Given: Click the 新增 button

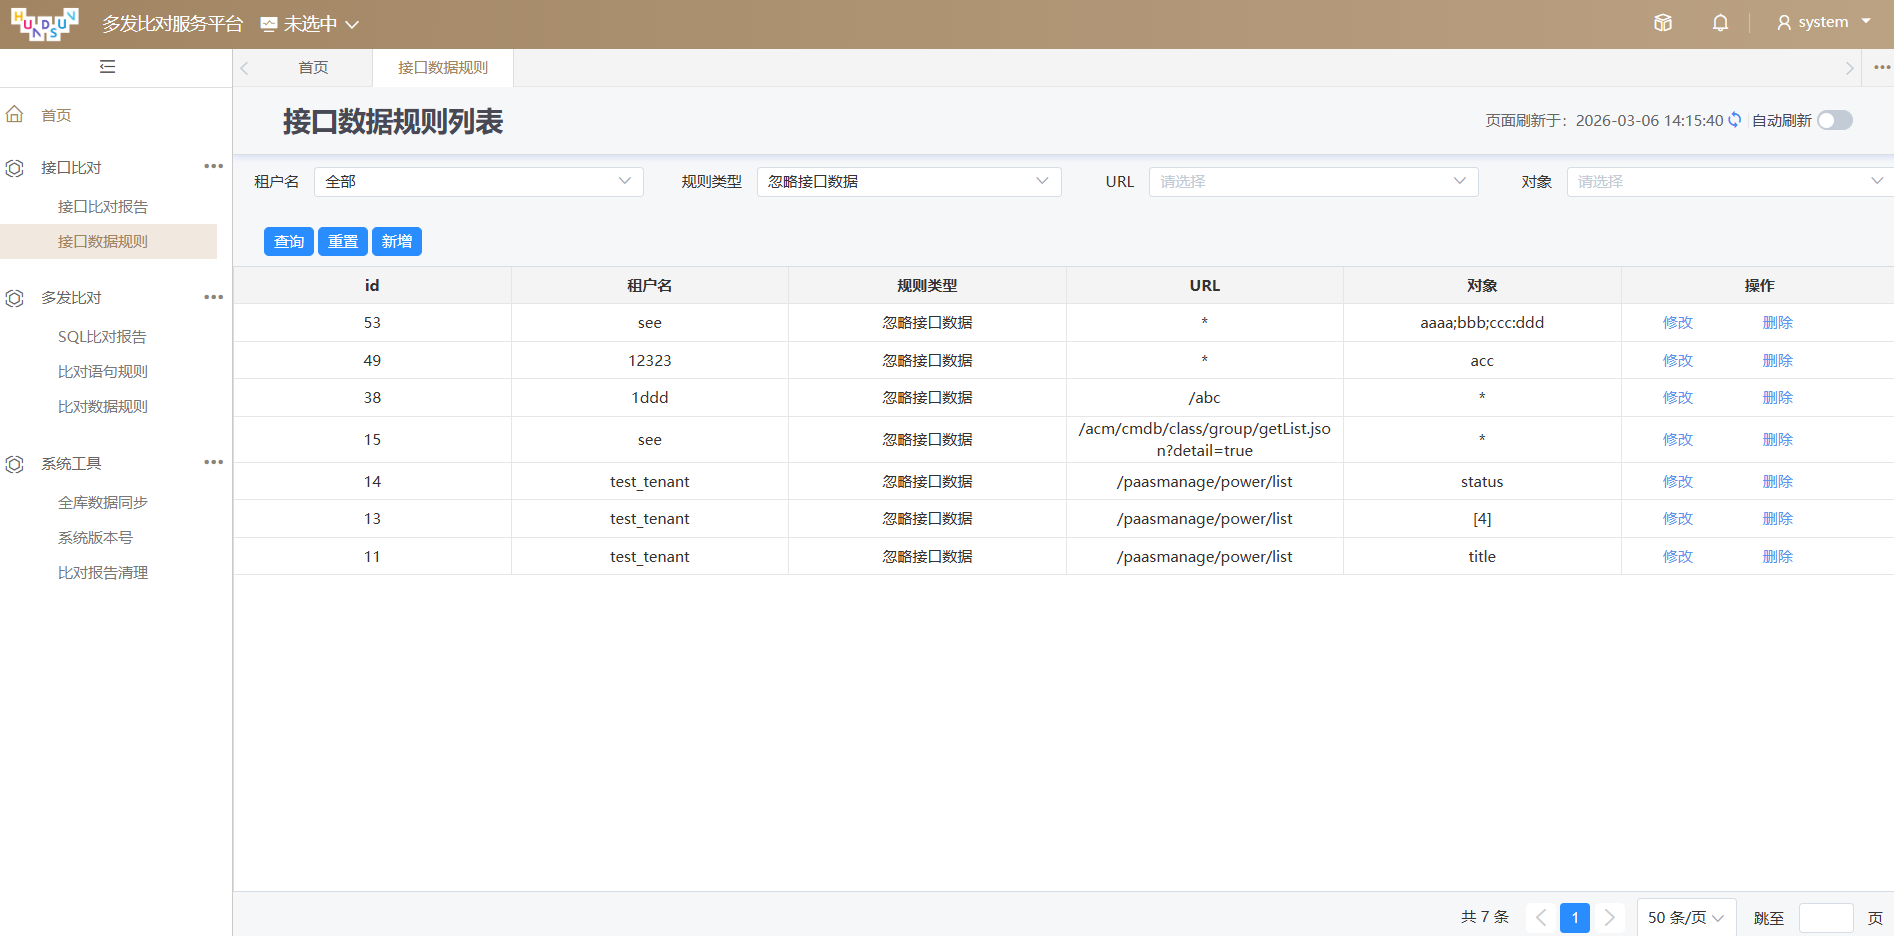Looking at the screenshot, I should [397, 242].
